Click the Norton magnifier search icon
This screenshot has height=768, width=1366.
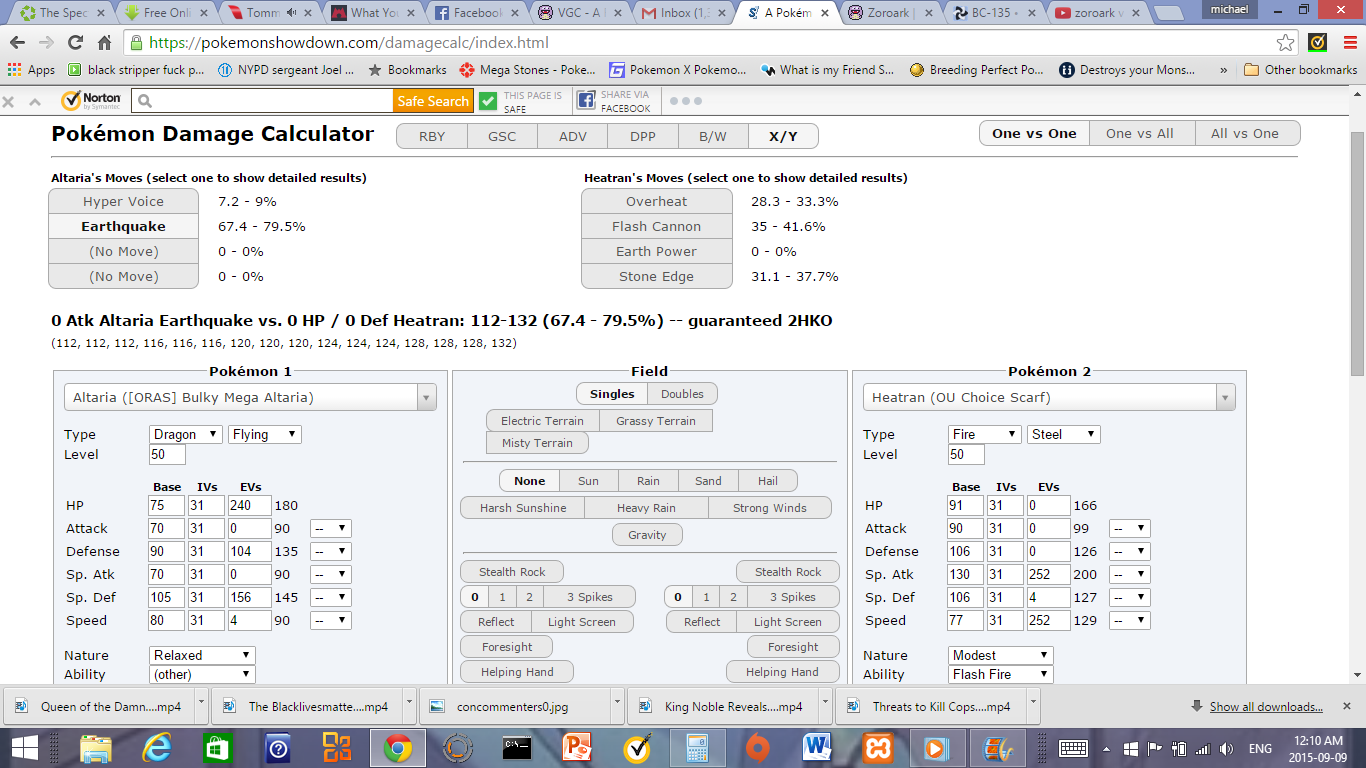pyautogui.click(x=144, y=101)
